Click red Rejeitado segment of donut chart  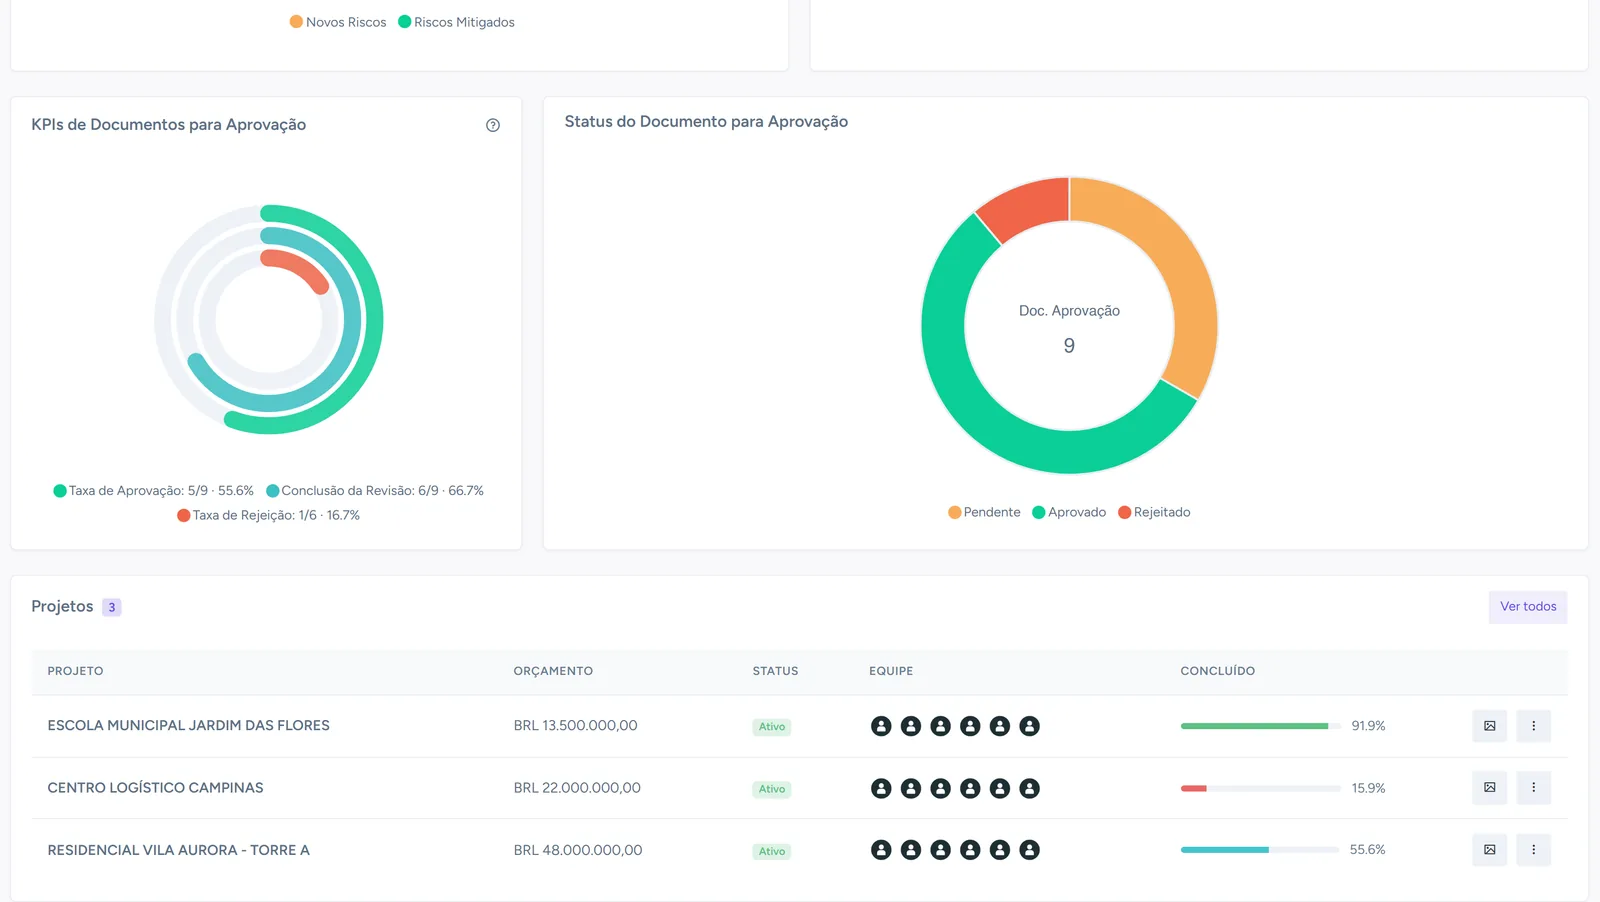[x=1028, y=205]
